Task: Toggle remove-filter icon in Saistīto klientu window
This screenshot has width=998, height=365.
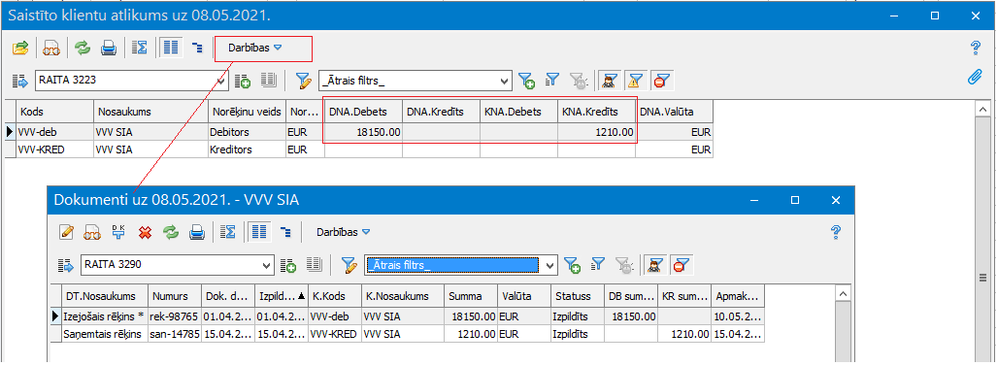Action: coord(662,80)
